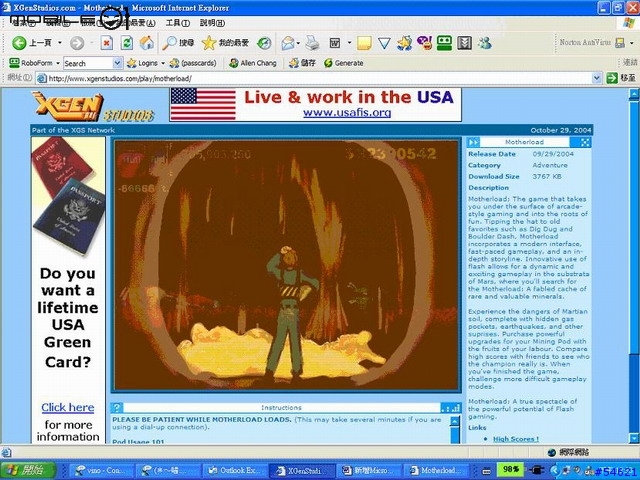This screenshot has width=640, height=480.
Task: Switch to the 'vino - Con...' taskbar window
Action: tap(102, 470)
